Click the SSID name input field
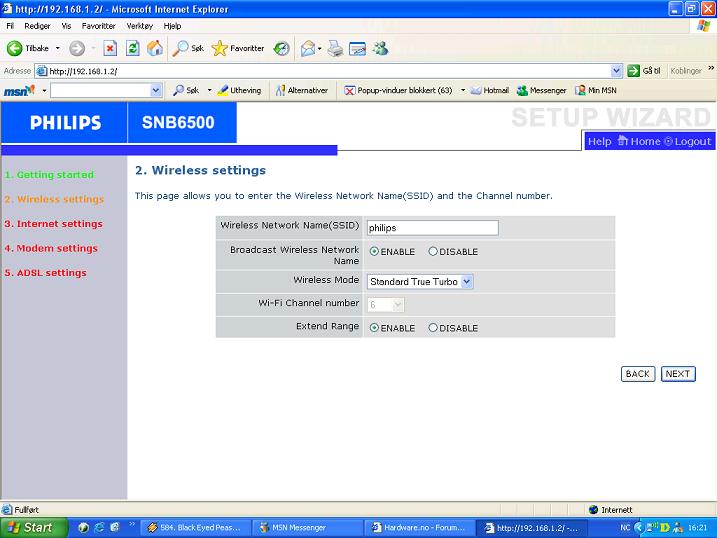This screenshot has width=717, height=538. point(433,228)
